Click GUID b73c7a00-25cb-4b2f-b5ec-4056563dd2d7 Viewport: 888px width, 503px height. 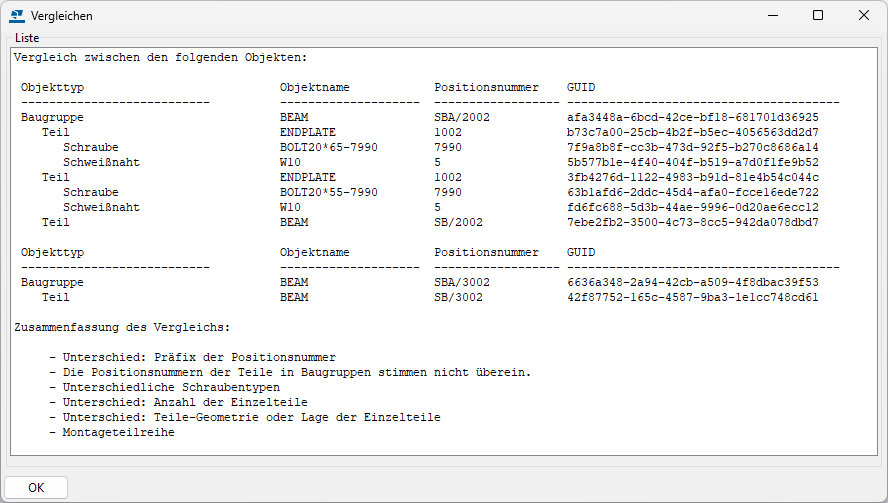coord(693,132)
